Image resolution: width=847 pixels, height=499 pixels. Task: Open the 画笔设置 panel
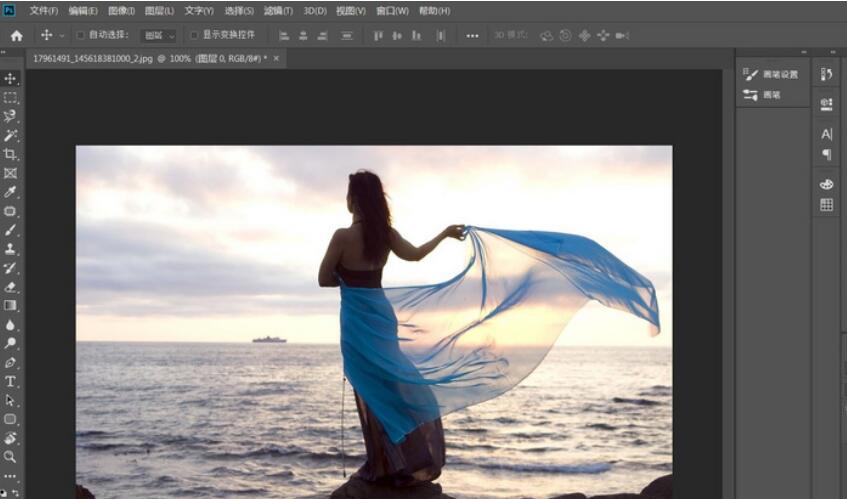[x=771, y=74]
